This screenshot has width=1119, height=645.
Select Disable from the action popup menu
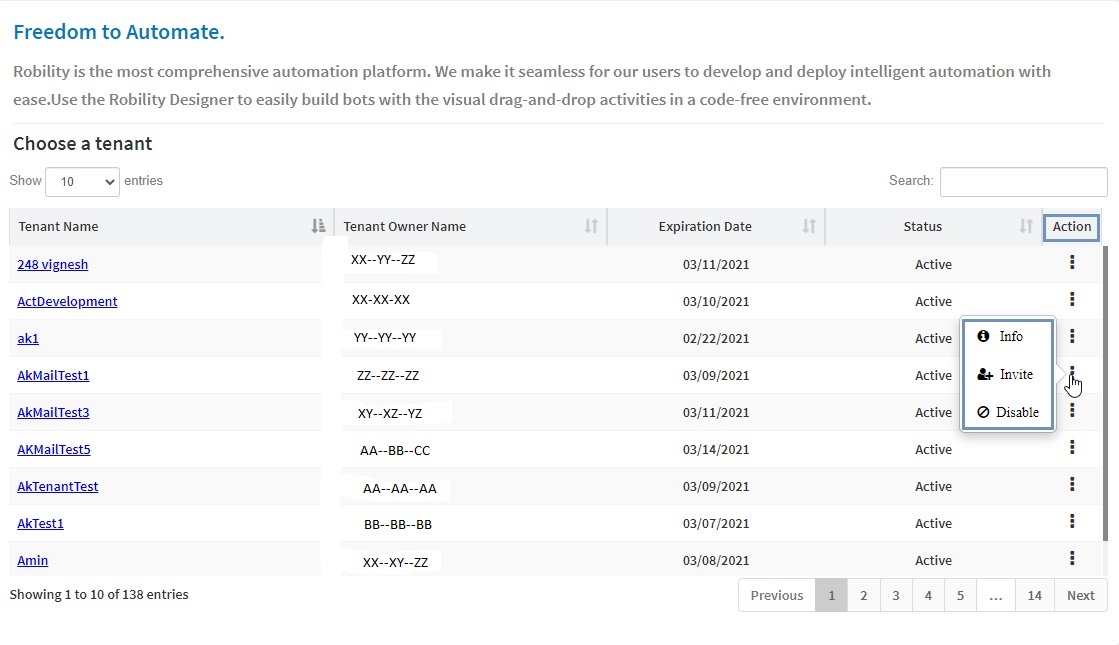point(1008,412)
